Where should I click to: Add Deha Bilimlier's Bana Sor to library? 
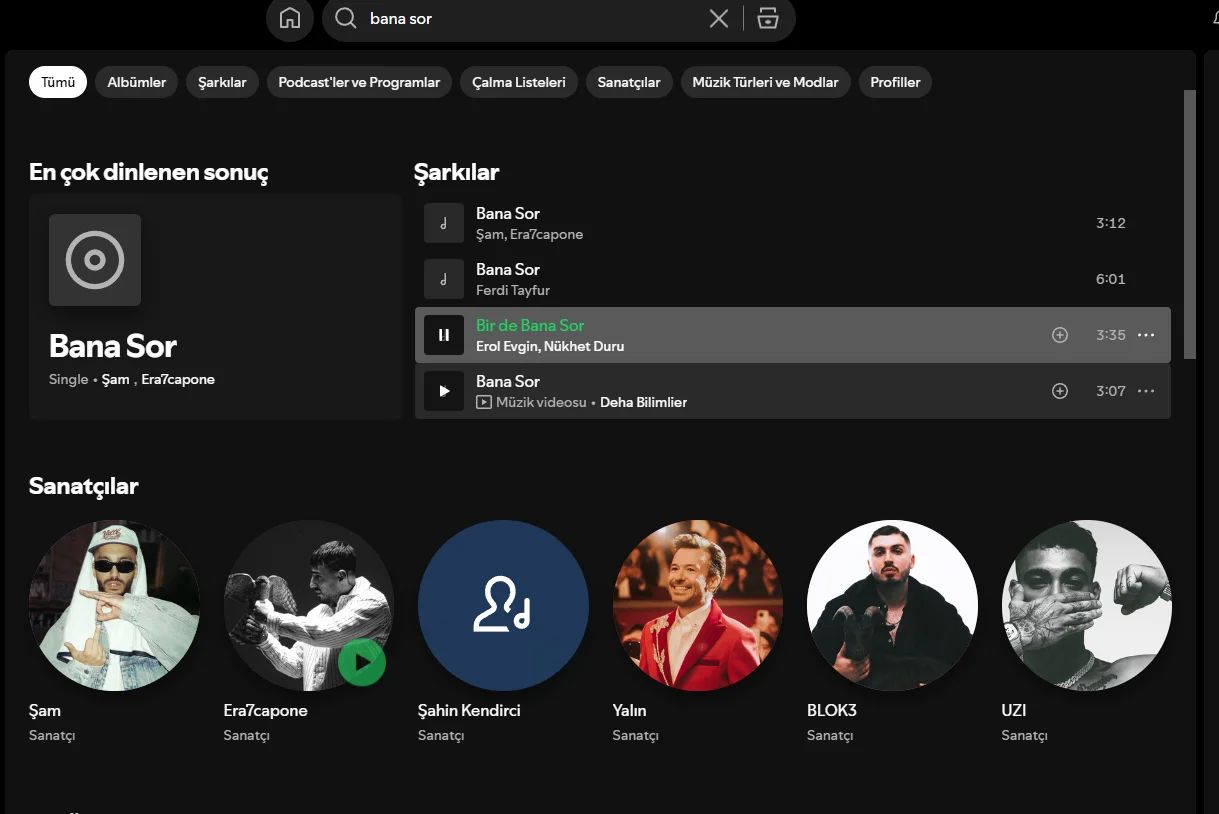pos(1060,391)
